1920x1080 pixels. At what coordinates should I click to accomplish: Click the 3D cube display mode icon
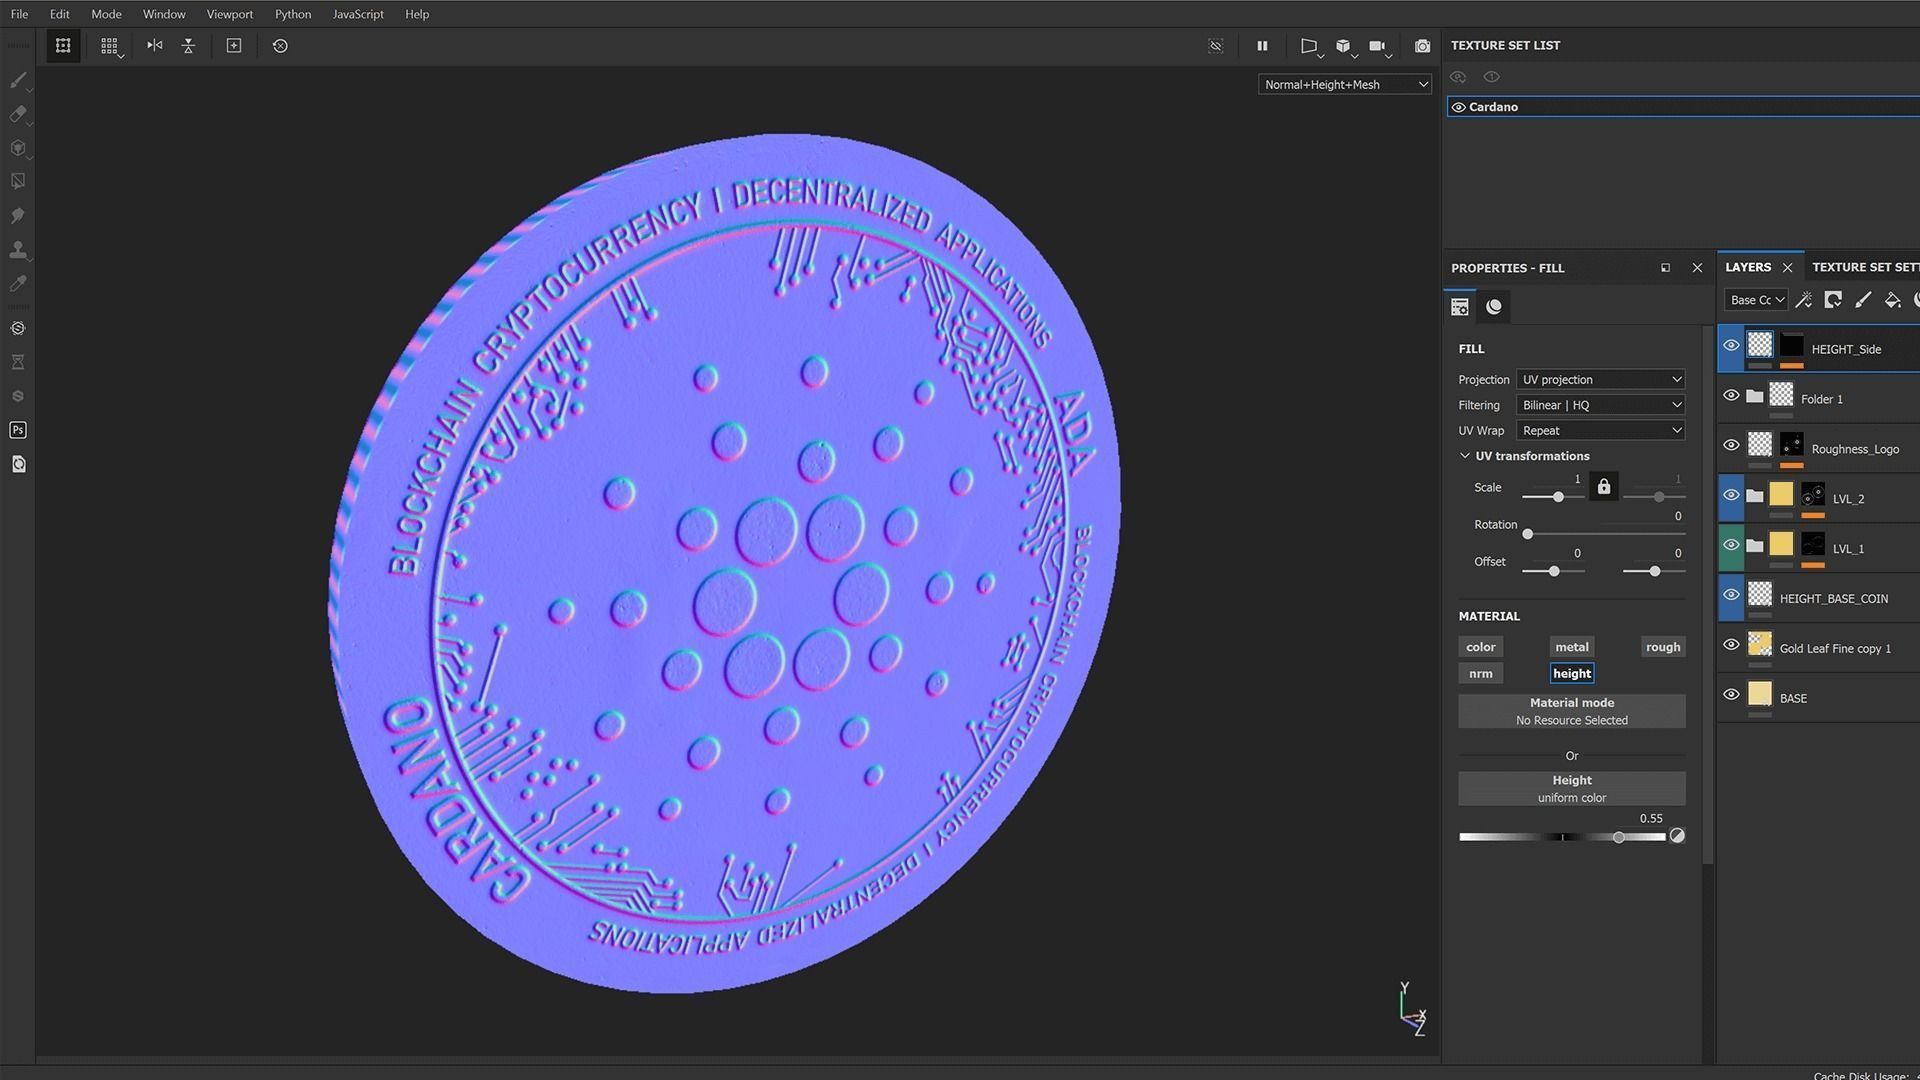point(1343,46)
